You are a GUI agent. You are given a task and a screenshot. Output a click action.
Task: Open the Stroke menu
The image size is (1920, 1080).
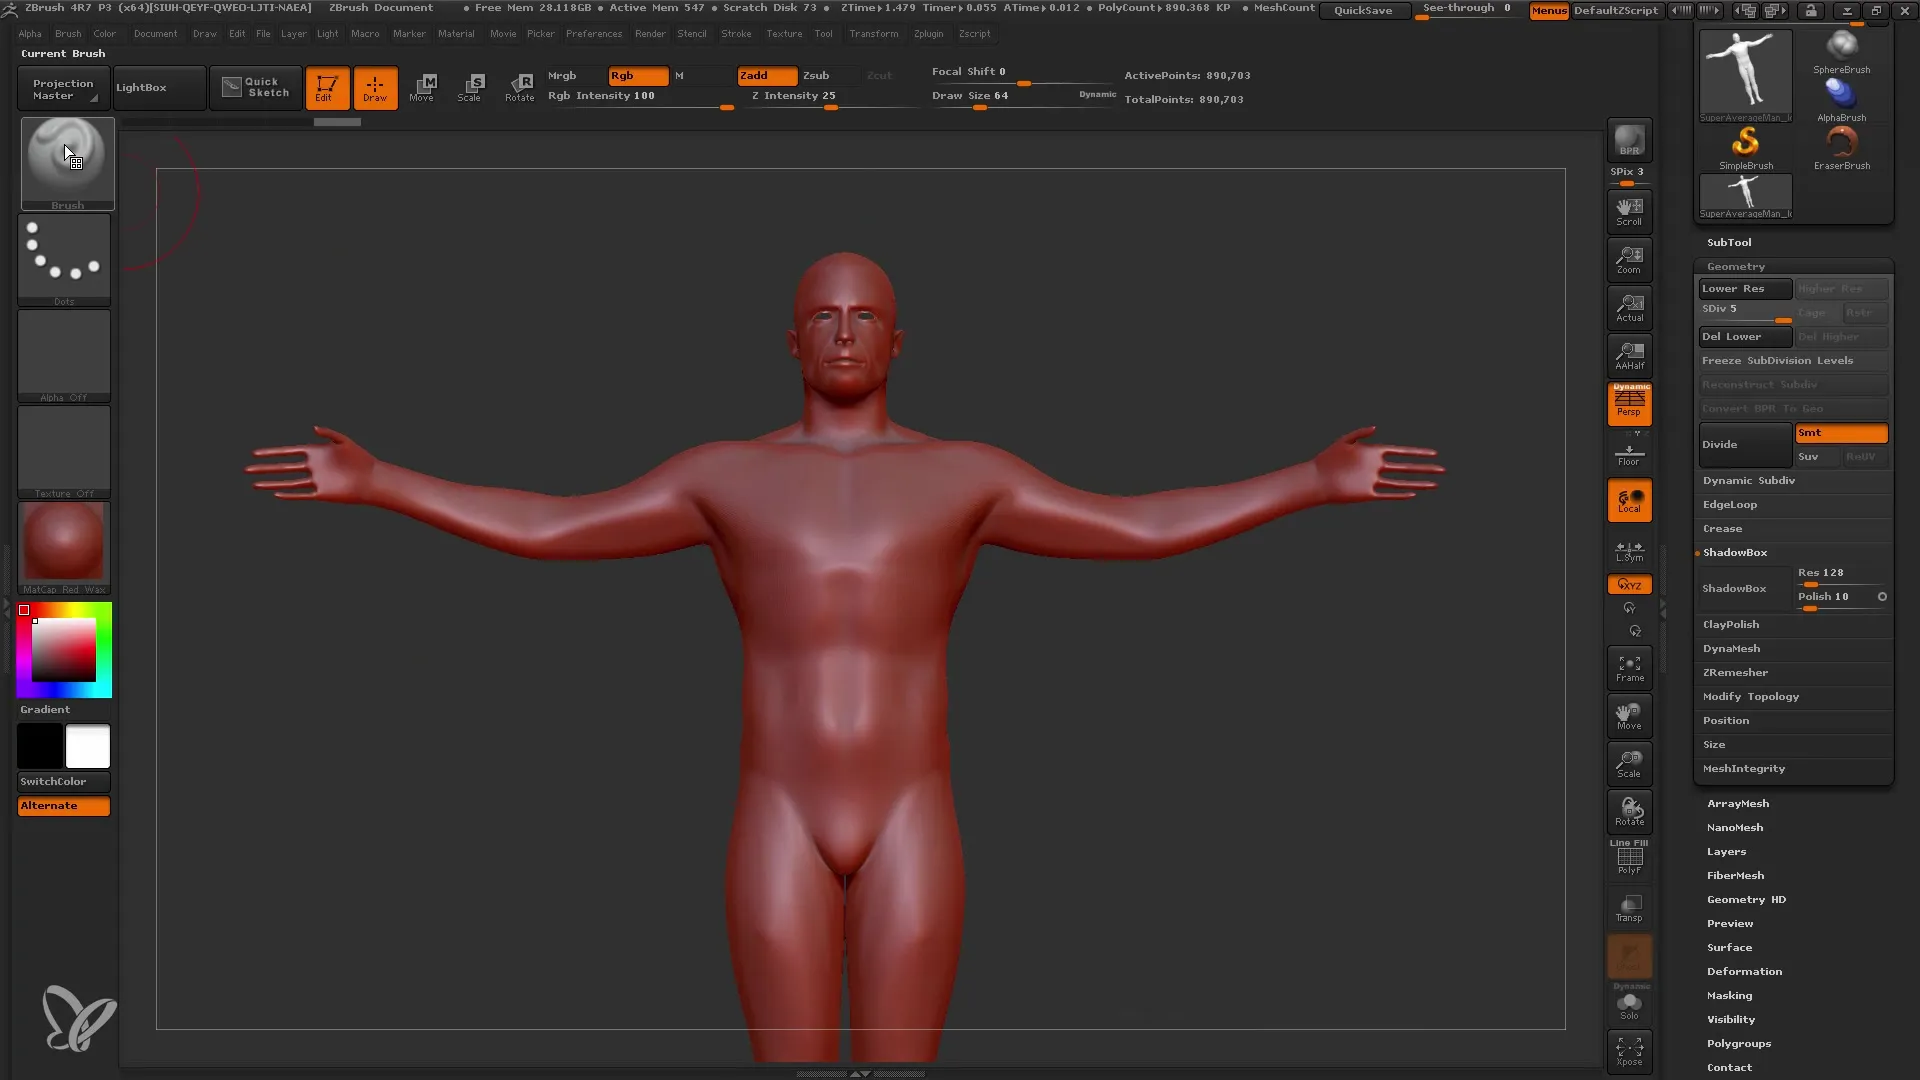(736, 33)
